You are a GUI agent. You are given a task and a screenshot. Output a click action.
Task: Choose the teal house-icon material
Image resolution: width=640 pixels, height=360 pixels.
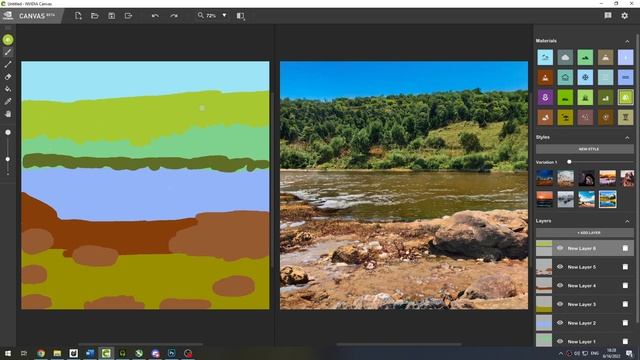(565, 78)
